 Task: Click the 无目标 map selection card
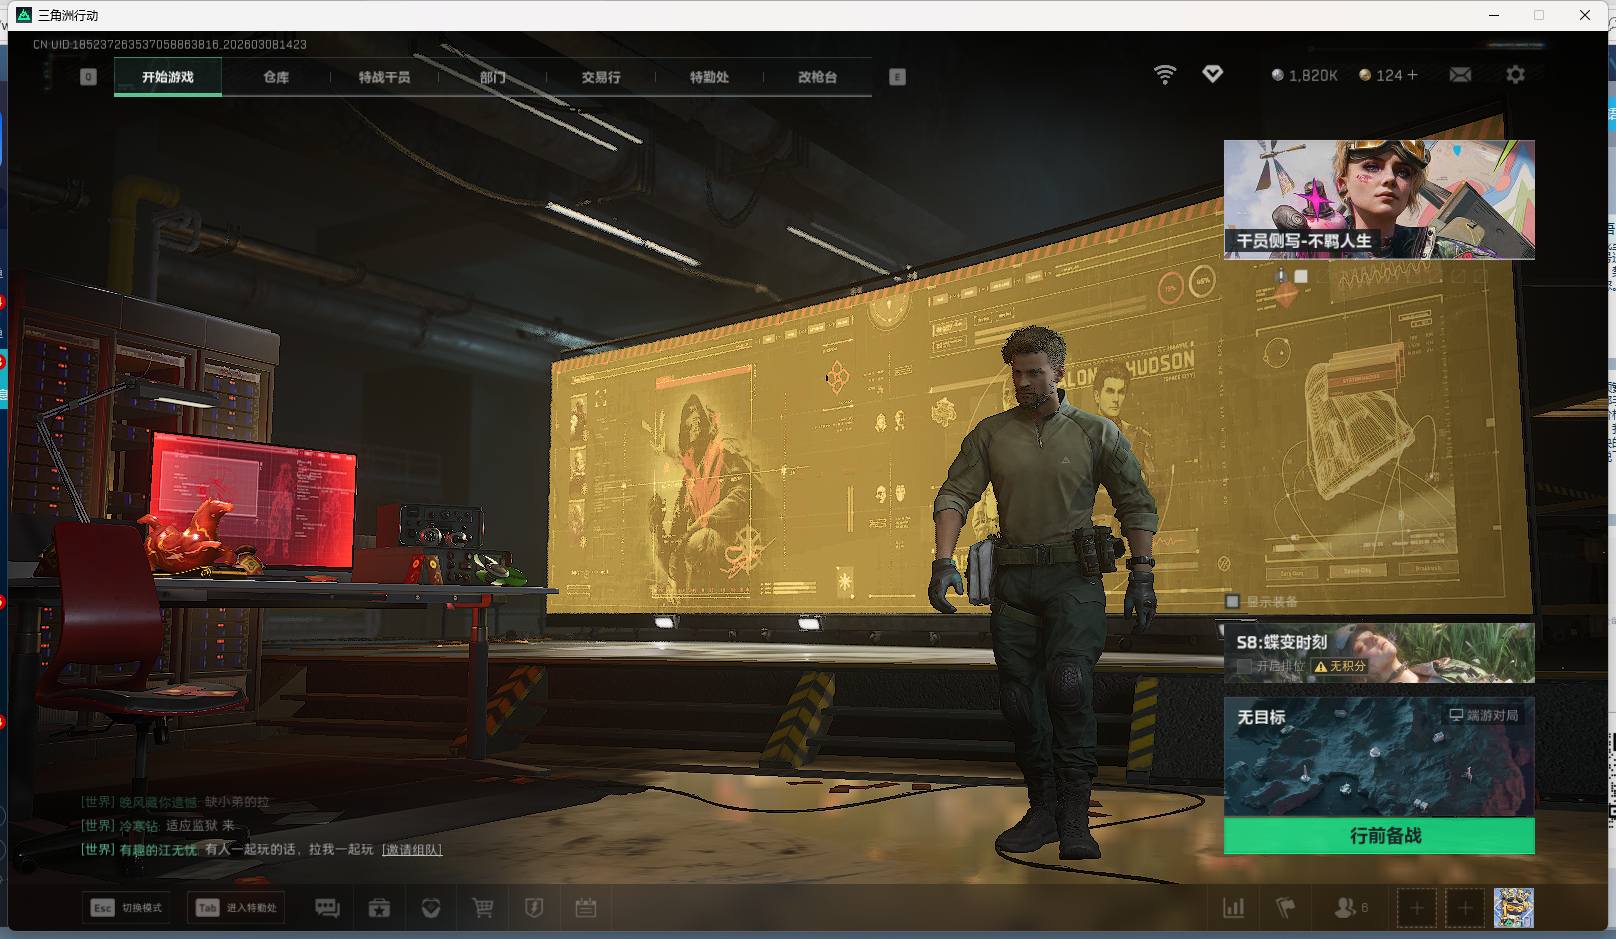pos(1379,756)
